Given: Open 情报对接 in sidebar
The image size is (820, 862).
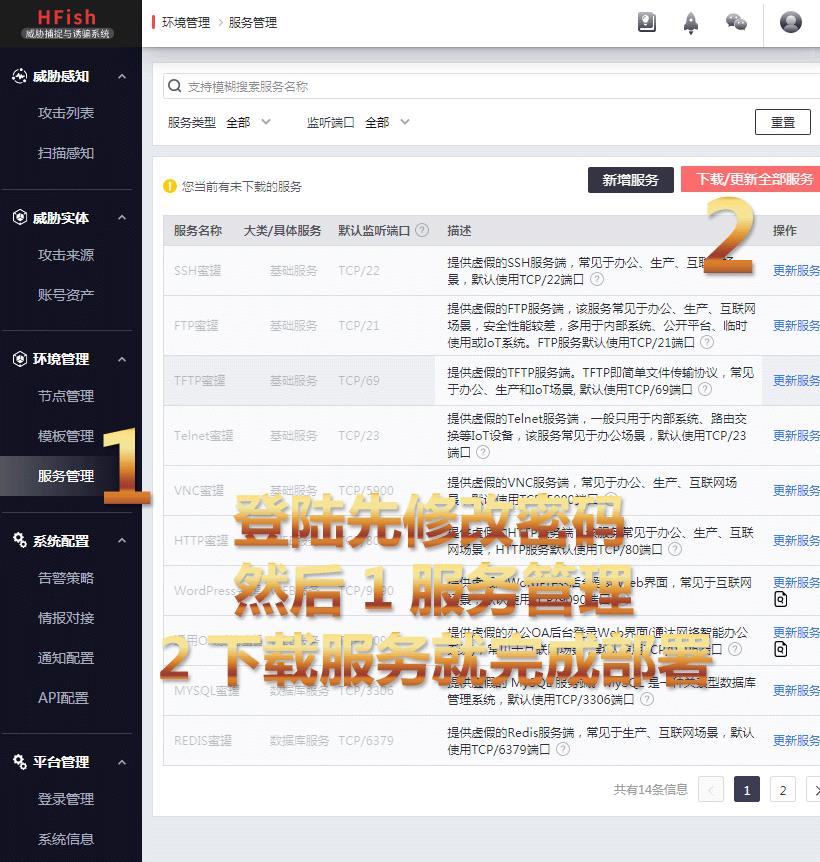Looking at the screenshot, I should [66, 618].
